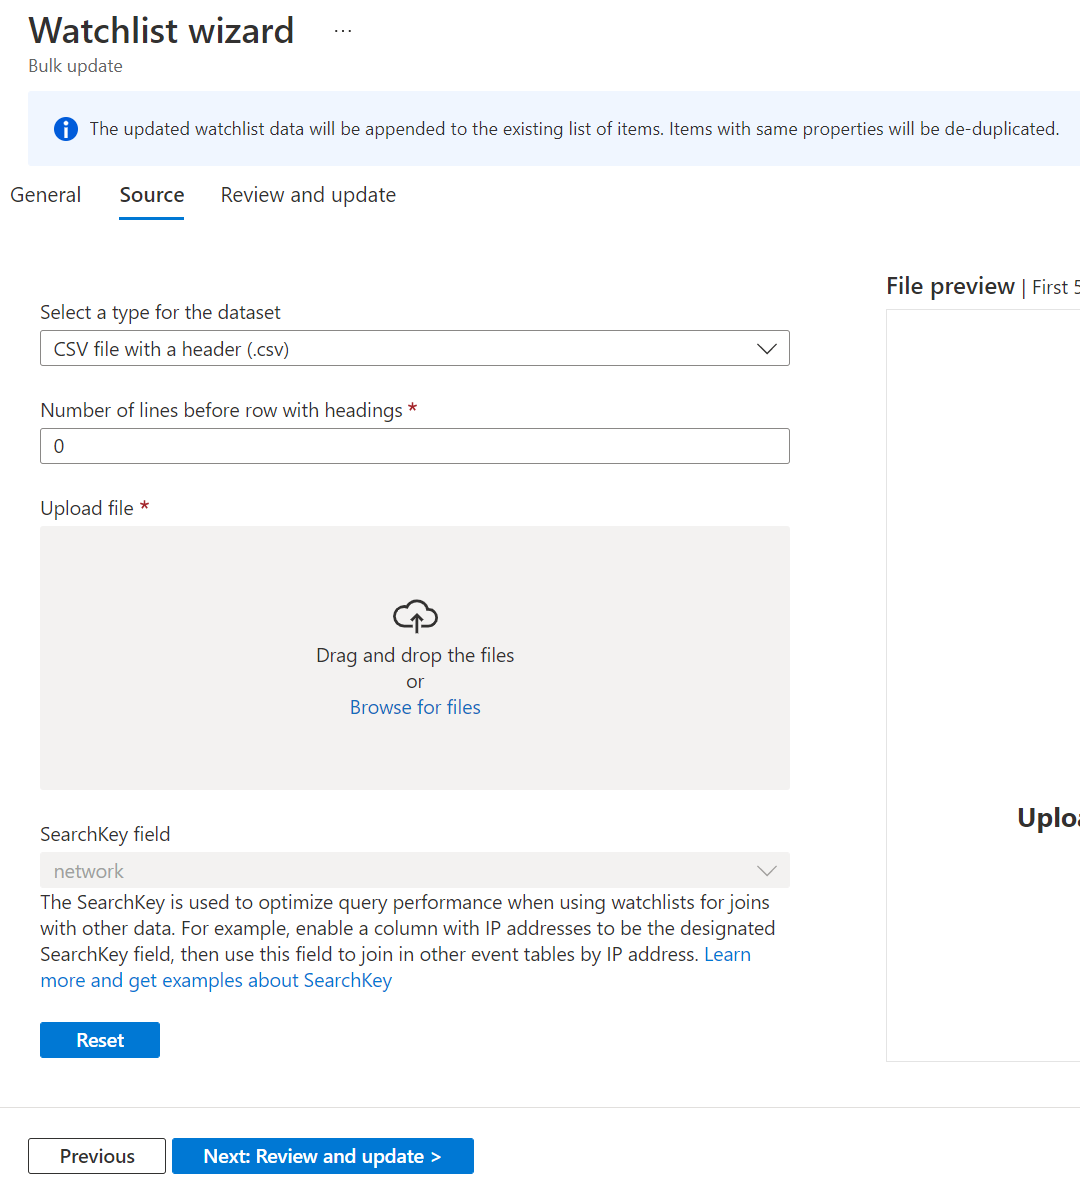Click the File preview heading
Viewport: 1080px width, 1191px height.
950,286
